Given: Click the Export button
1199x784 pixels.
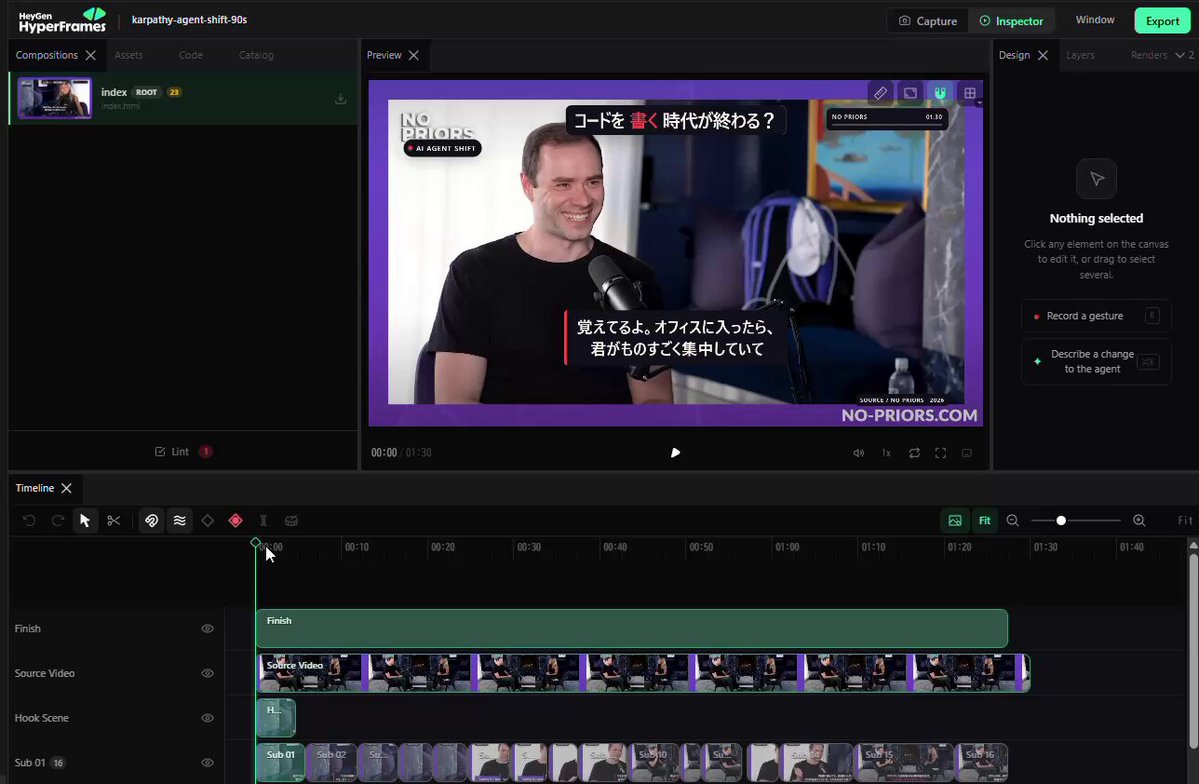Looking at the screenshot, I should coord(1162,21).
